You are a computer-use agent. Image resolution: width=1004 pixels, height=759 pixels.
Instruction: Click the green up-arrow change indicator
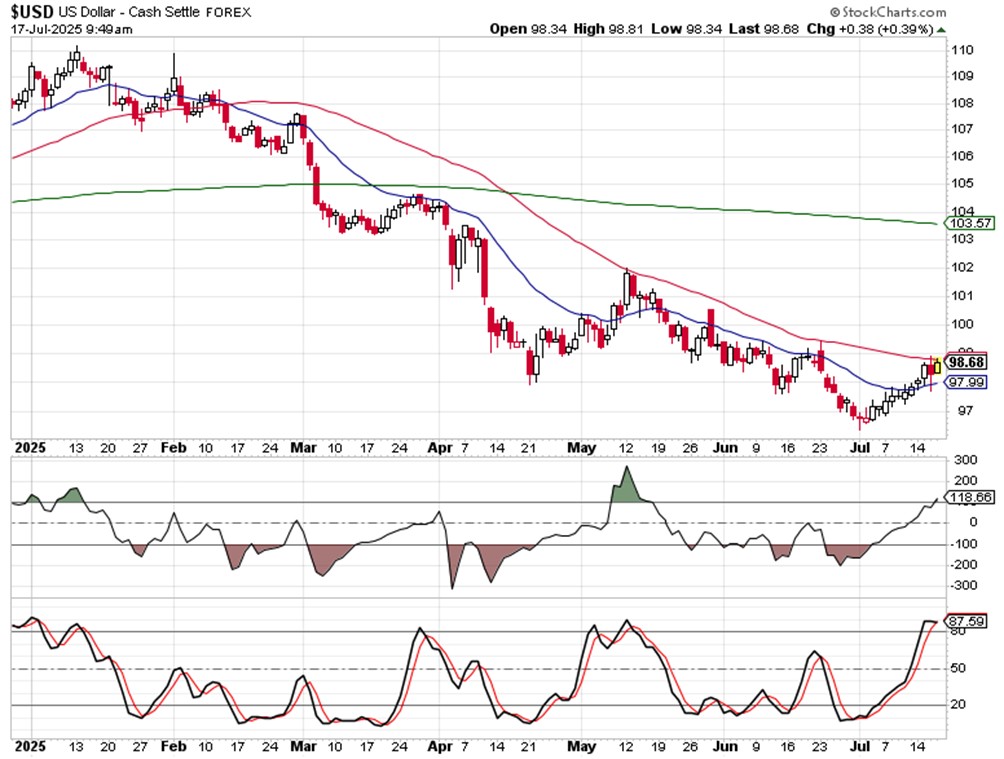tap(941, 29)
